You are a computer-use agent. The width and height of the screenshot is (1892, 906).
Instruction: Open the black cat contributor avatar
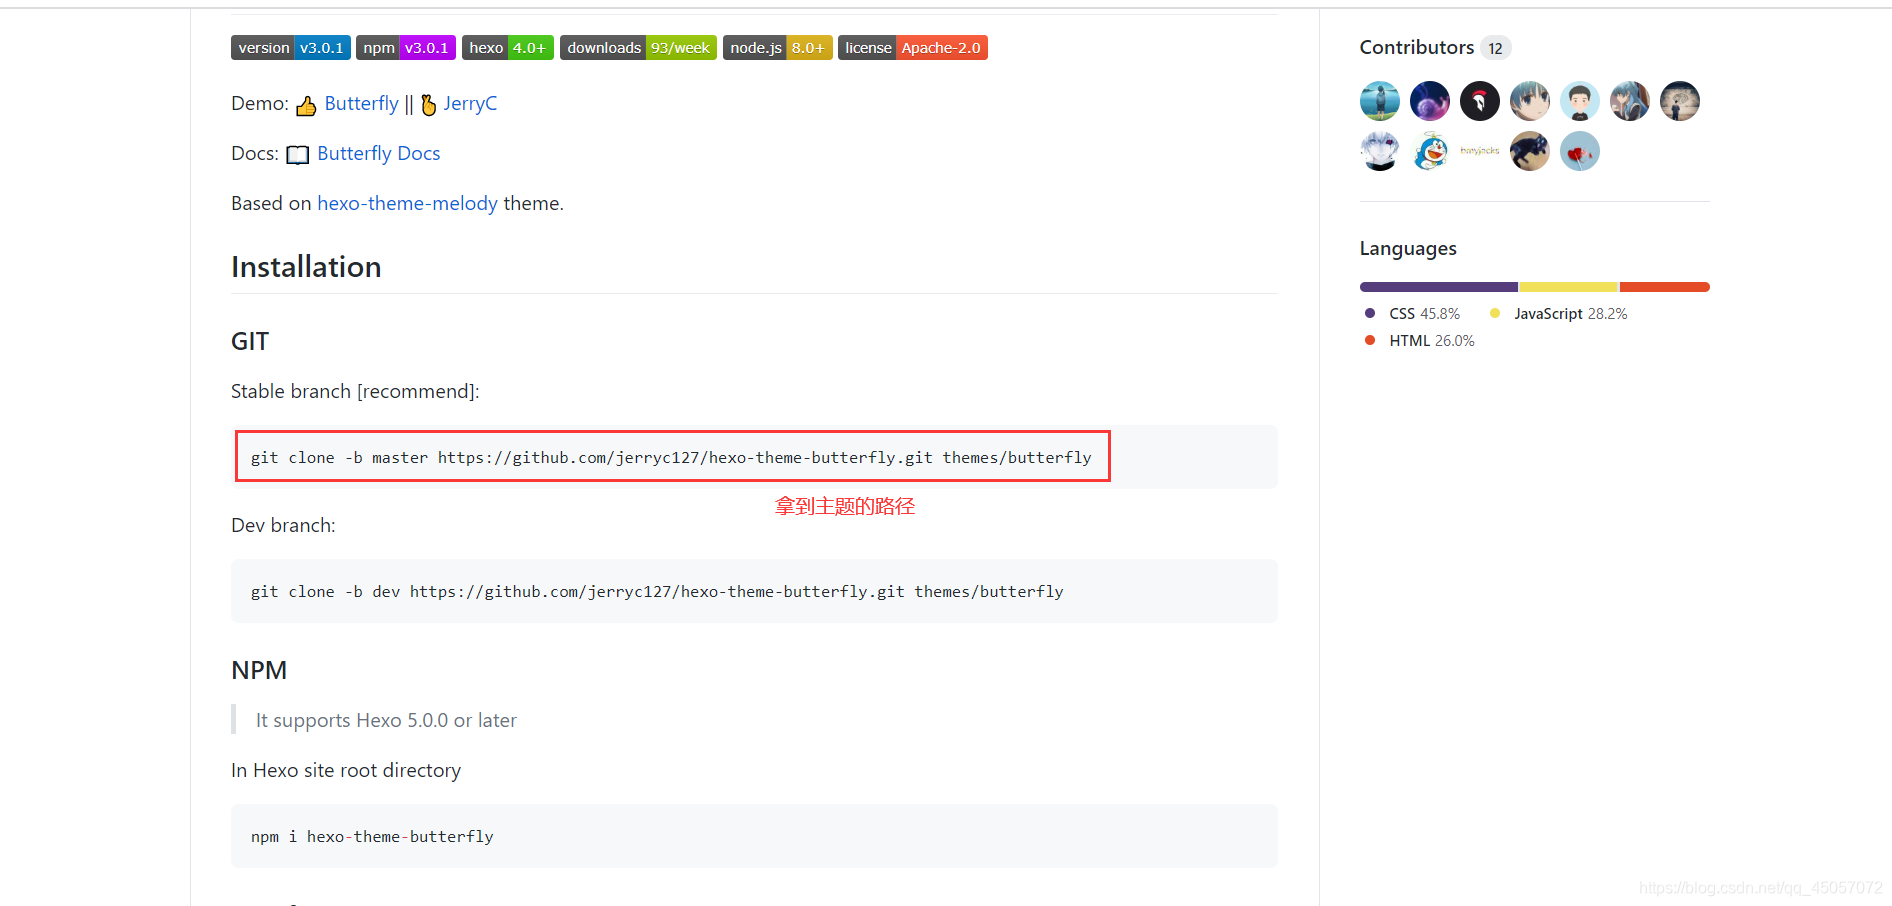click(1529, 151)
